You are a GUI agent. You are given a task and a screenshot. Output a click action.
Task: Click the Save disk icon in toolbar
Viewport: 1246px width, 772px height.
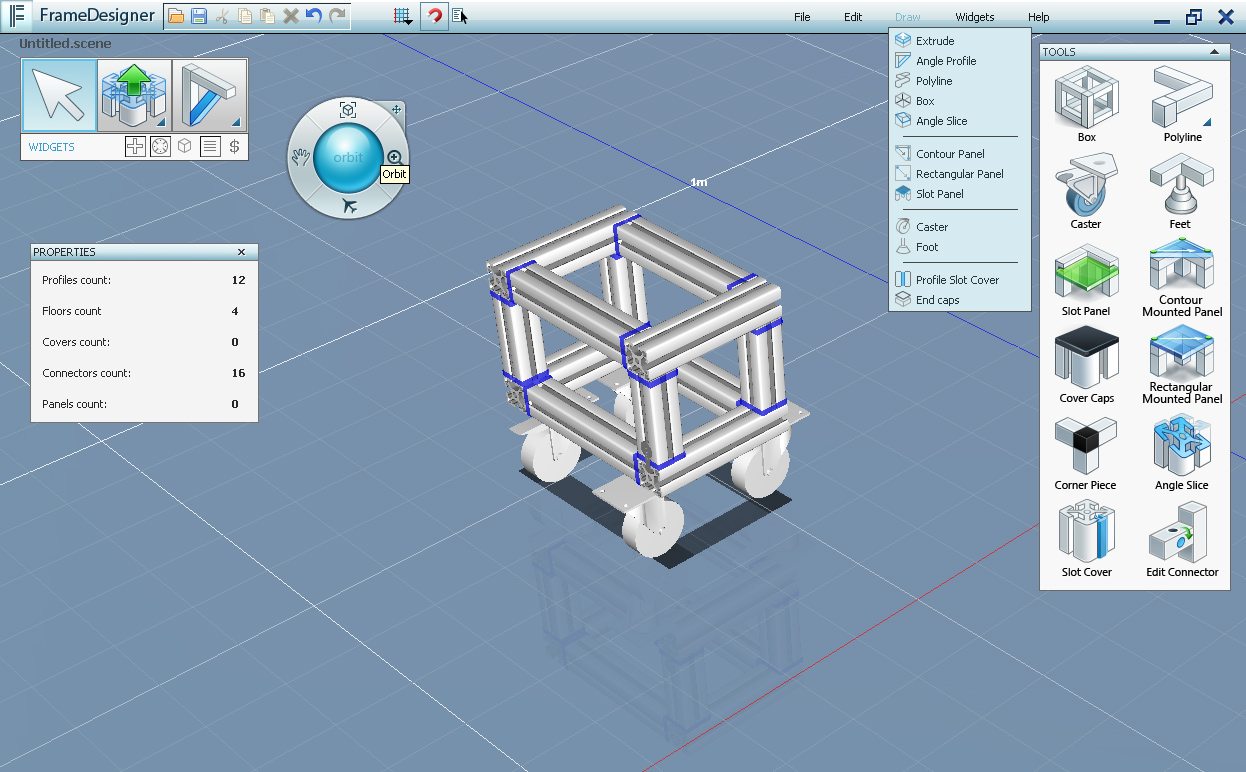[199, 16]
